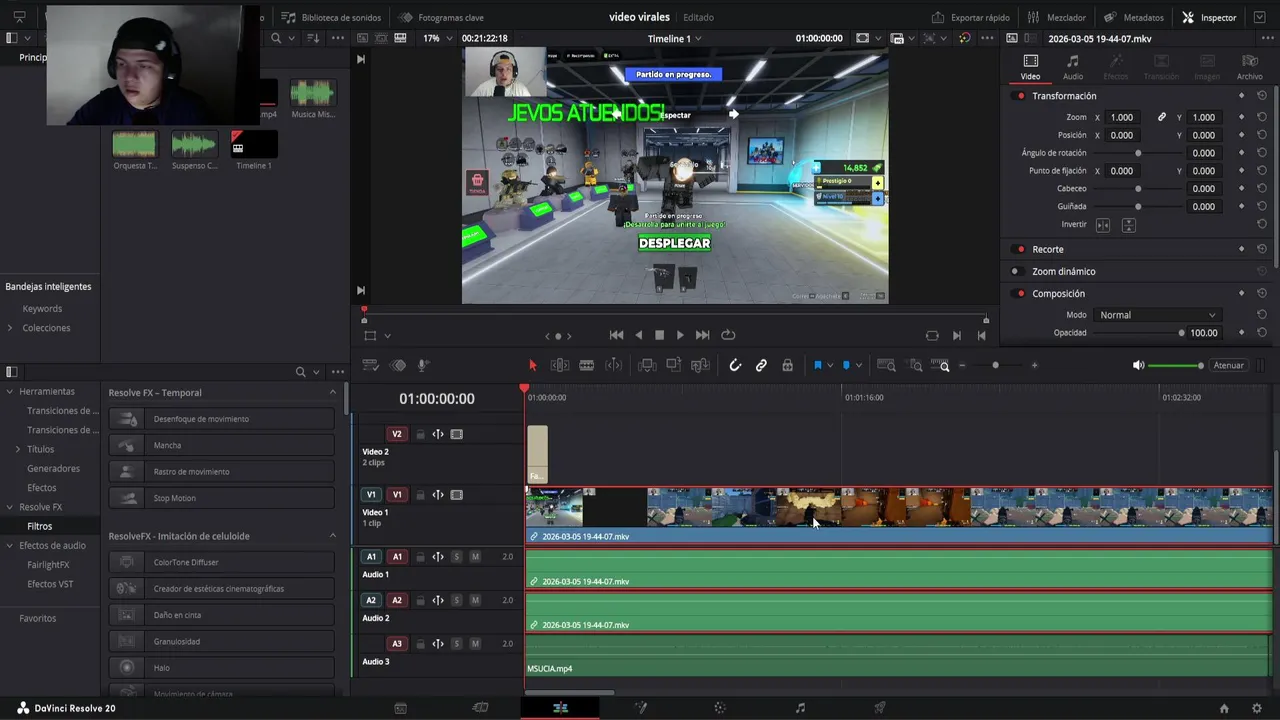
Task: Jump to the last frame
Action: 702,335
